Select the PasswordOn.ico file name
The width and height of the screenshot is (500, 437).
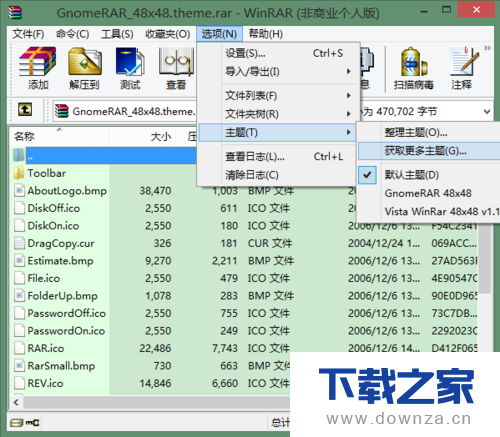pos(66,331)
